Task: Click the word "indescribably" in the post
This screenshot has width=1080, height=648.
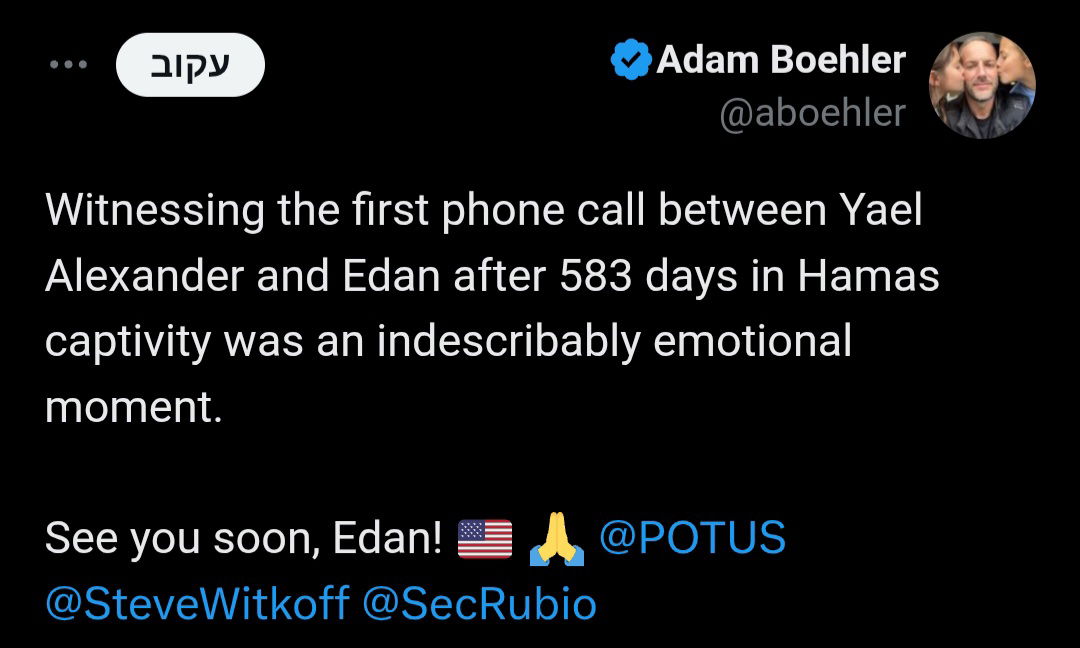Action: click(x=508, y=342)
